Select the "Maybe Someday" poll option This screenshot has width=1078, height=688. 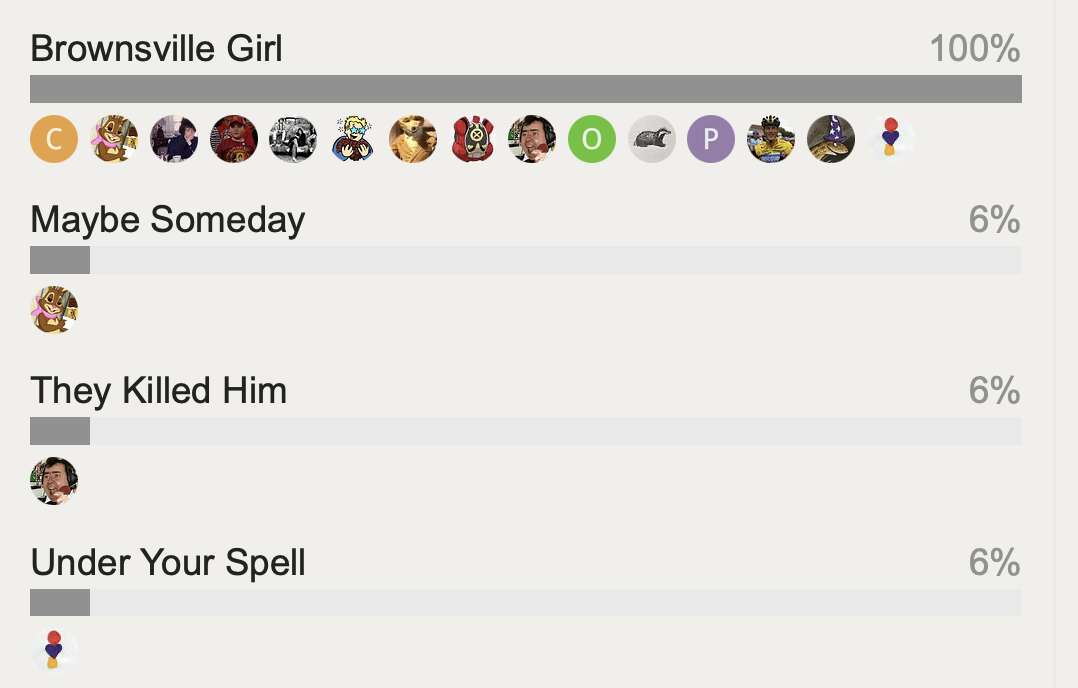pos(168,219)
